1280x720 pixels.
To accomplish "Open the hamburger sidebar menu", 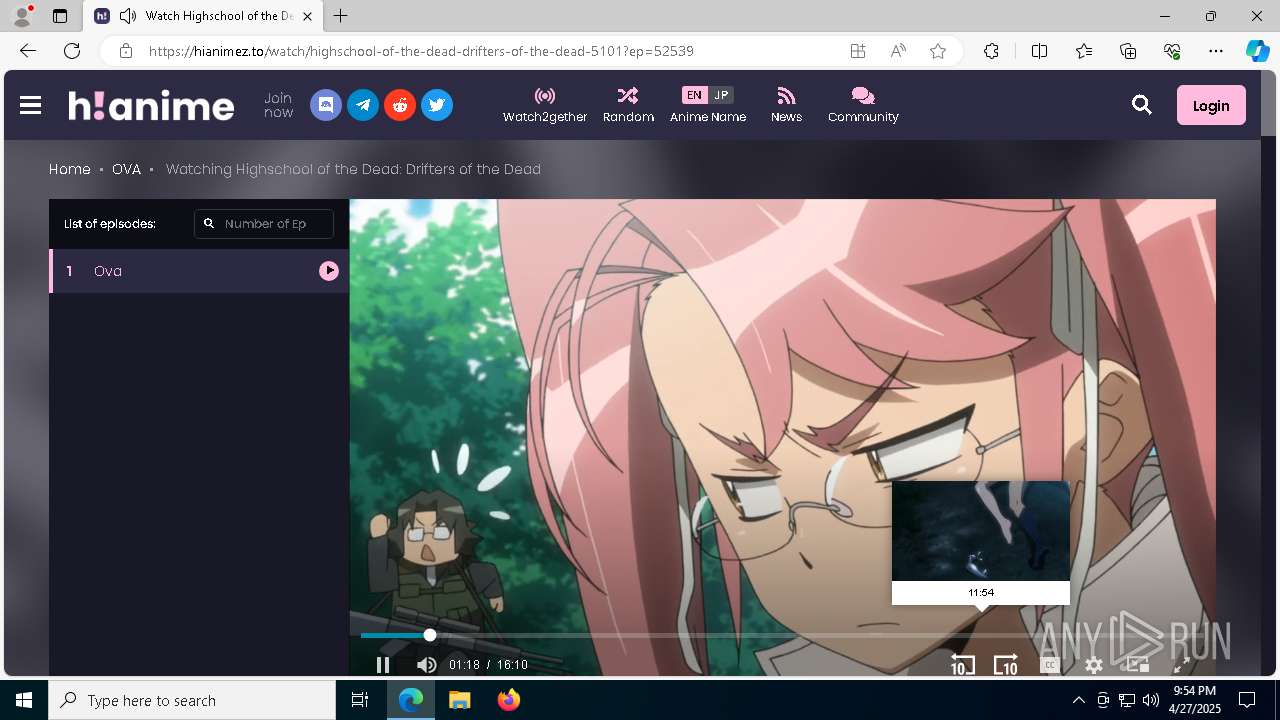I will coord(30,105).
